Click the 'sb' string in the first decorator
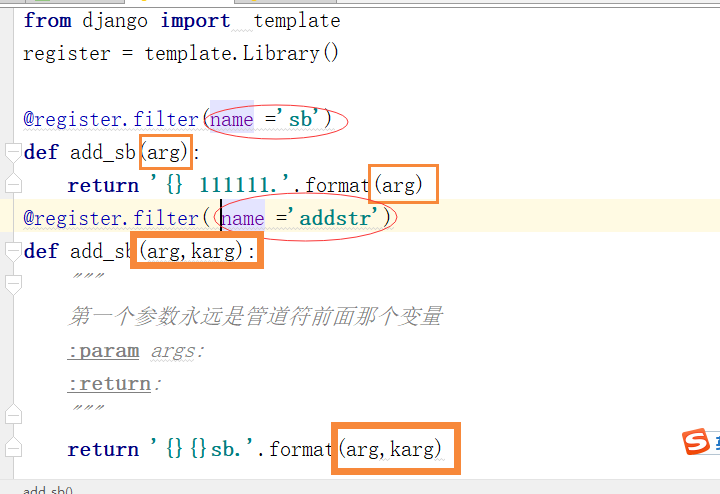 coord(300,119)
